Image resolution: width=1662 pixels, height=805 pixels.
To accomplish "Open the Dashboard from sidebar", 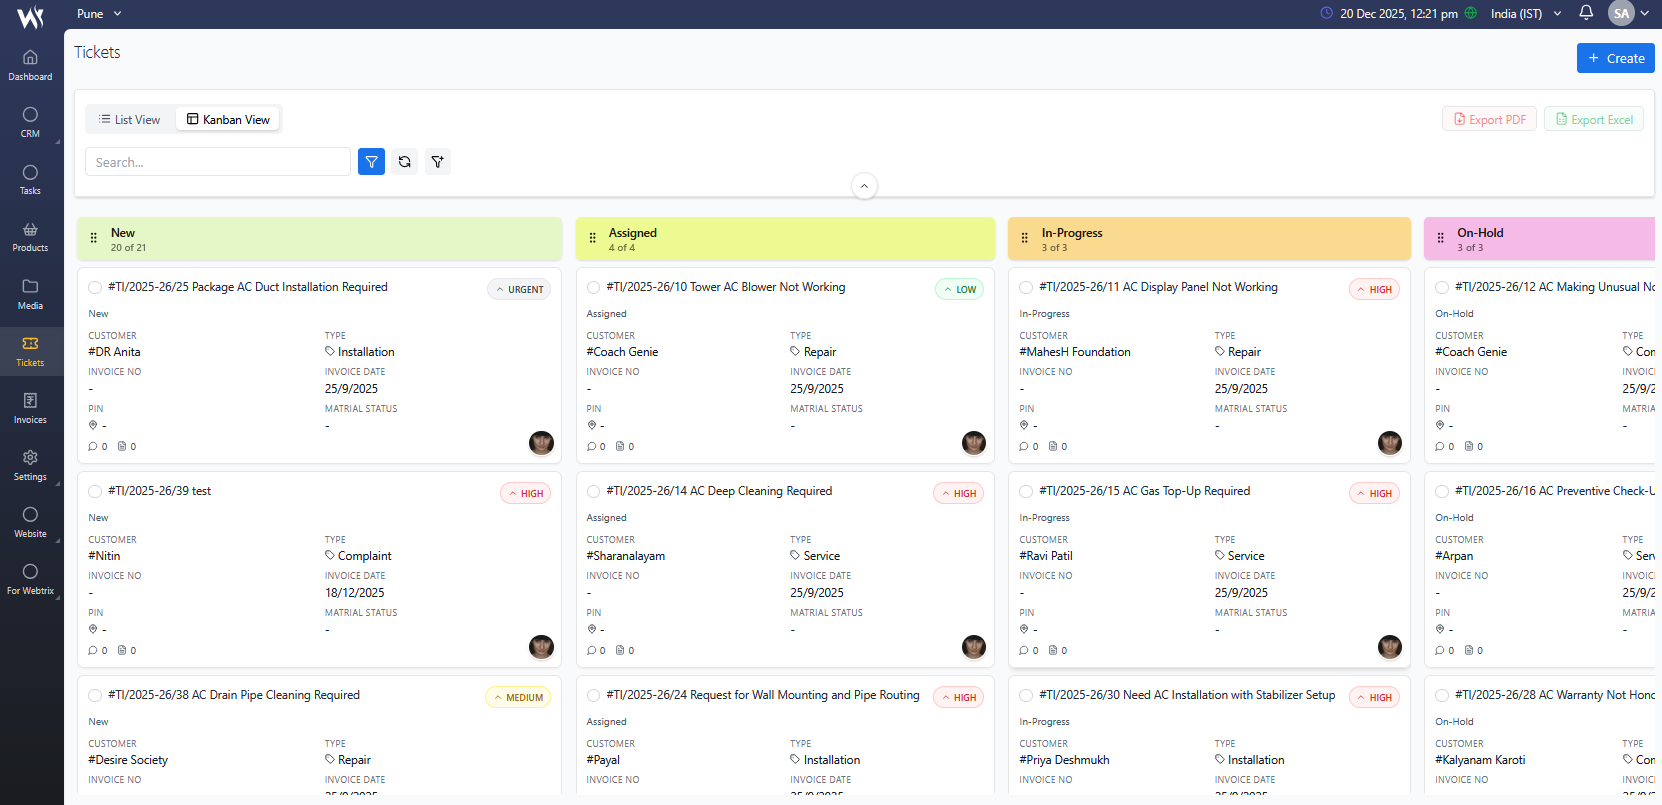I will pos(30,65).
